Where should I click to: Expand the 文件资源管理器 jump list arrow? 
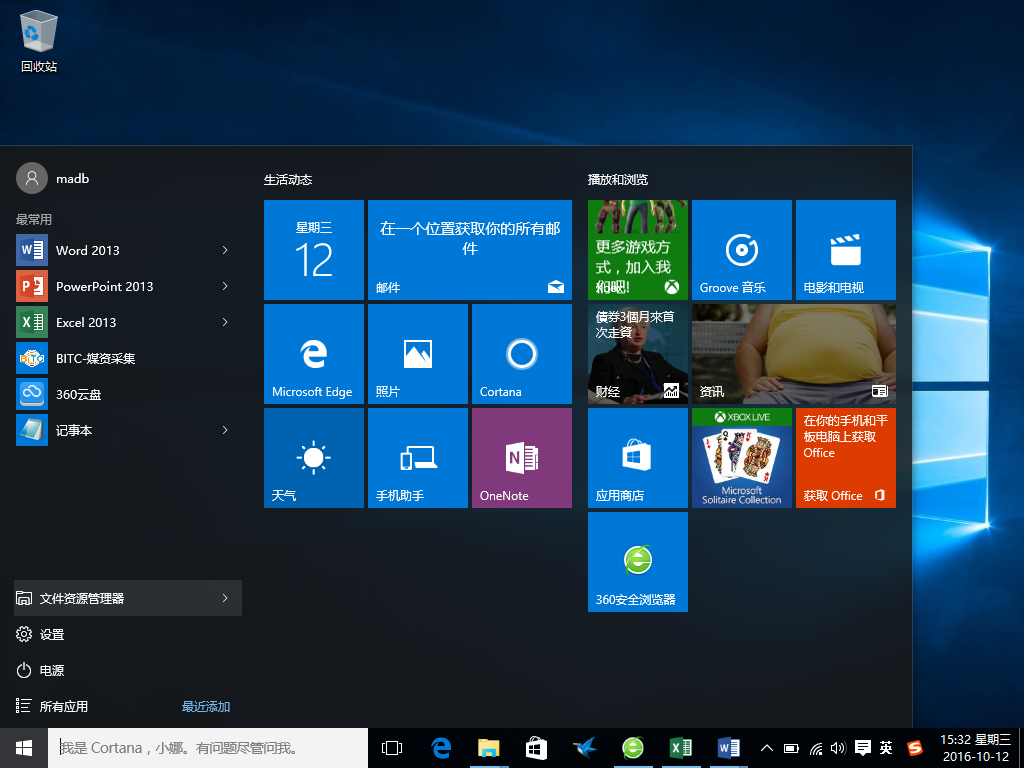[225, 598]
